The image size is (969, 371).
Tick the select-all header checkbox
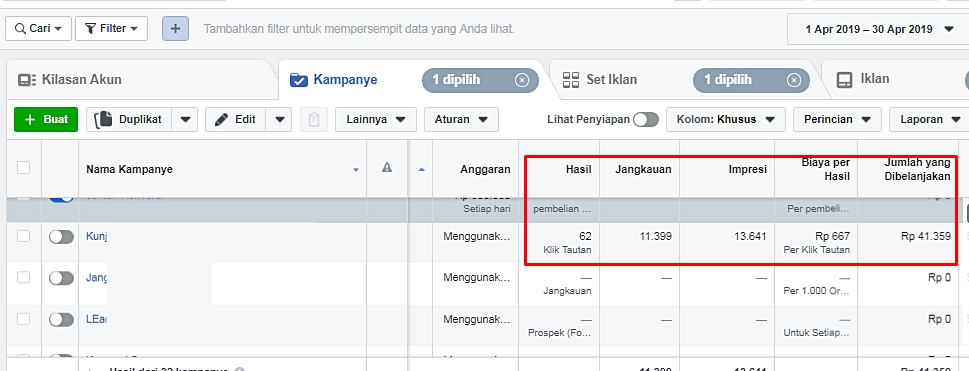(x=23, y=168)
